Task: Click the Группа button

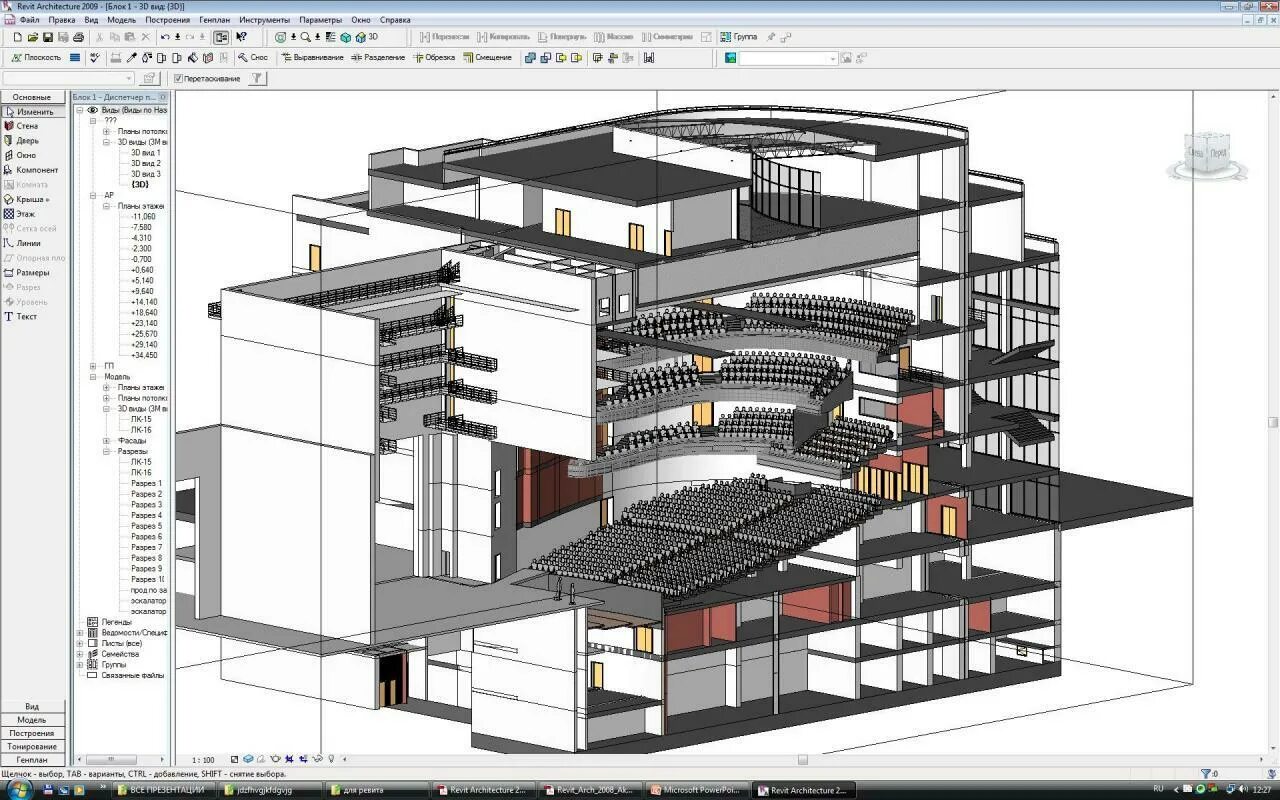Action: pyautogui.click(x=738, y=37)
